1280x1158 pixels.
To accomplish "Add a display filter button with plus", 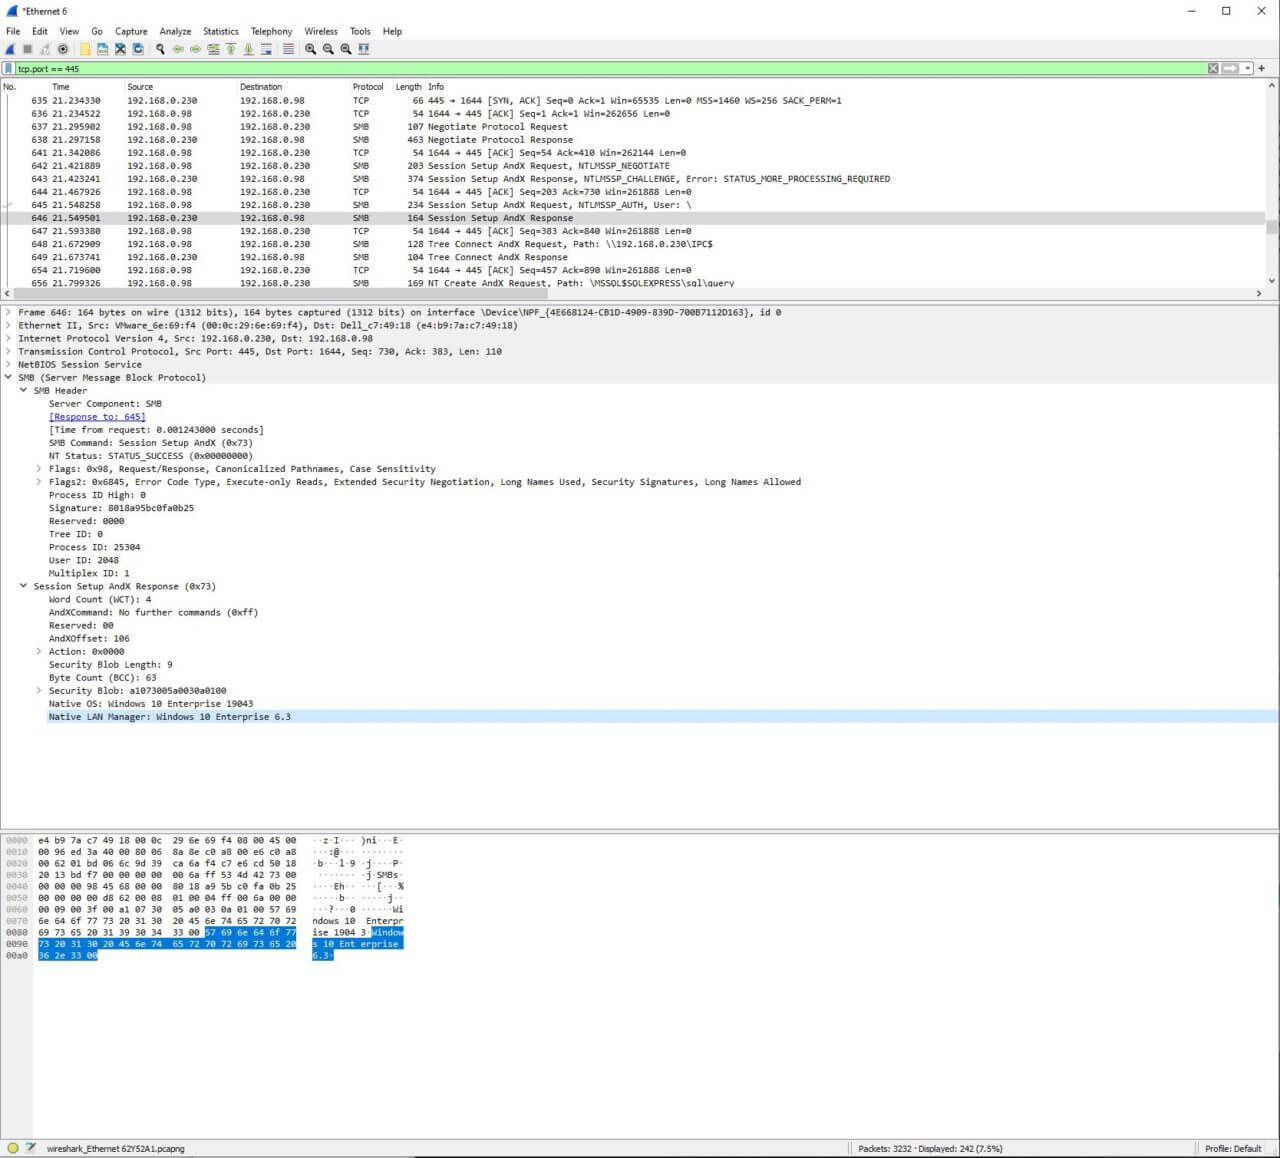I will [x=1262, y=69].
